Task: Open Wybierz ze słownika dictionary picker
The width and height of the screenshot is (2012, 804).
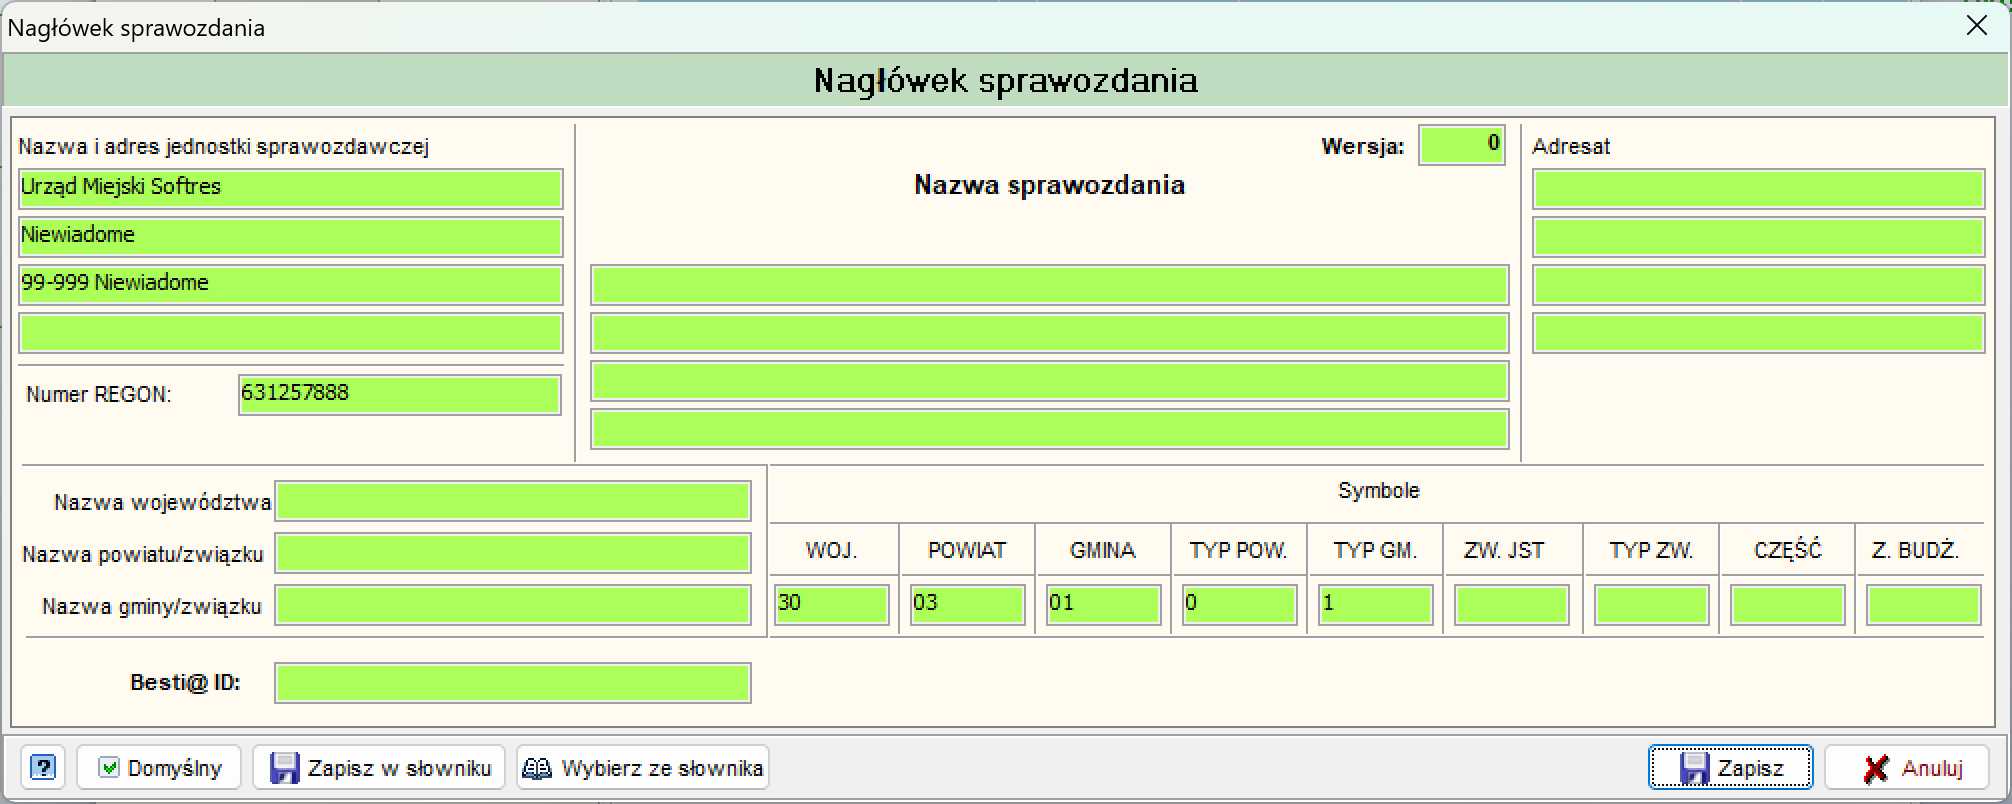Action: [x=643, y=768]
